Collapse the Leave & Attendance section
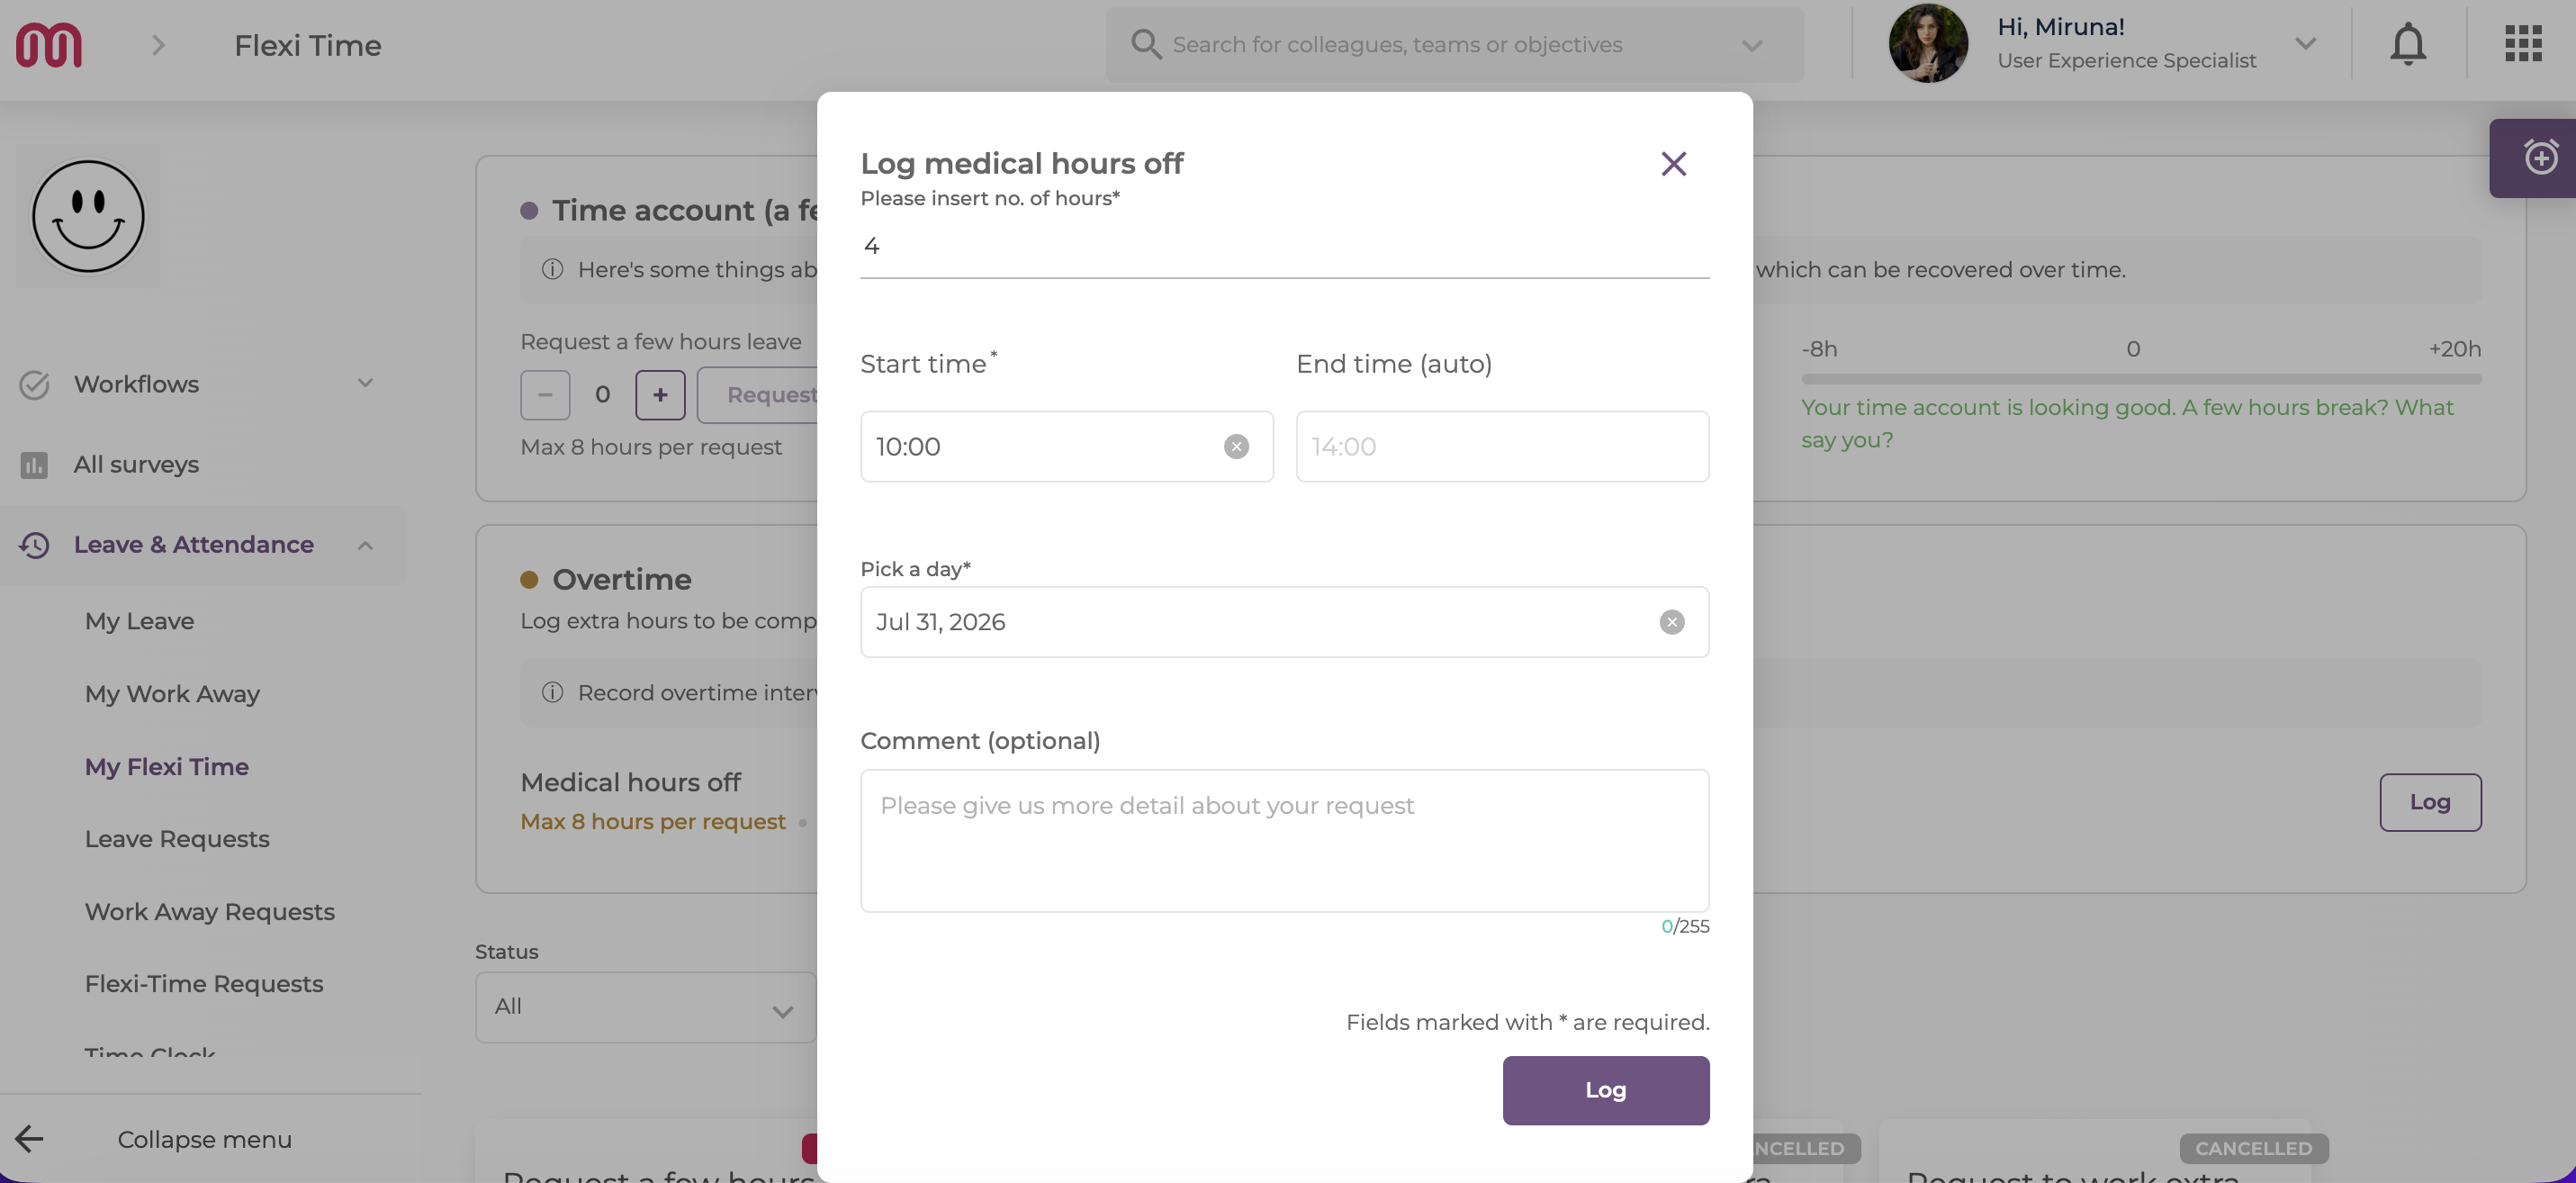 click(365, 545)
